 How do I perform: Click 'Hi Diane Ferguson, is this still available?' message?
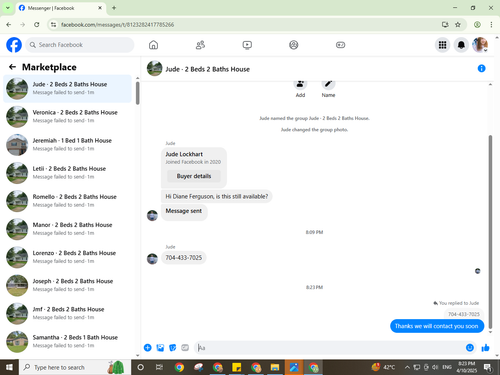point(217,196)
